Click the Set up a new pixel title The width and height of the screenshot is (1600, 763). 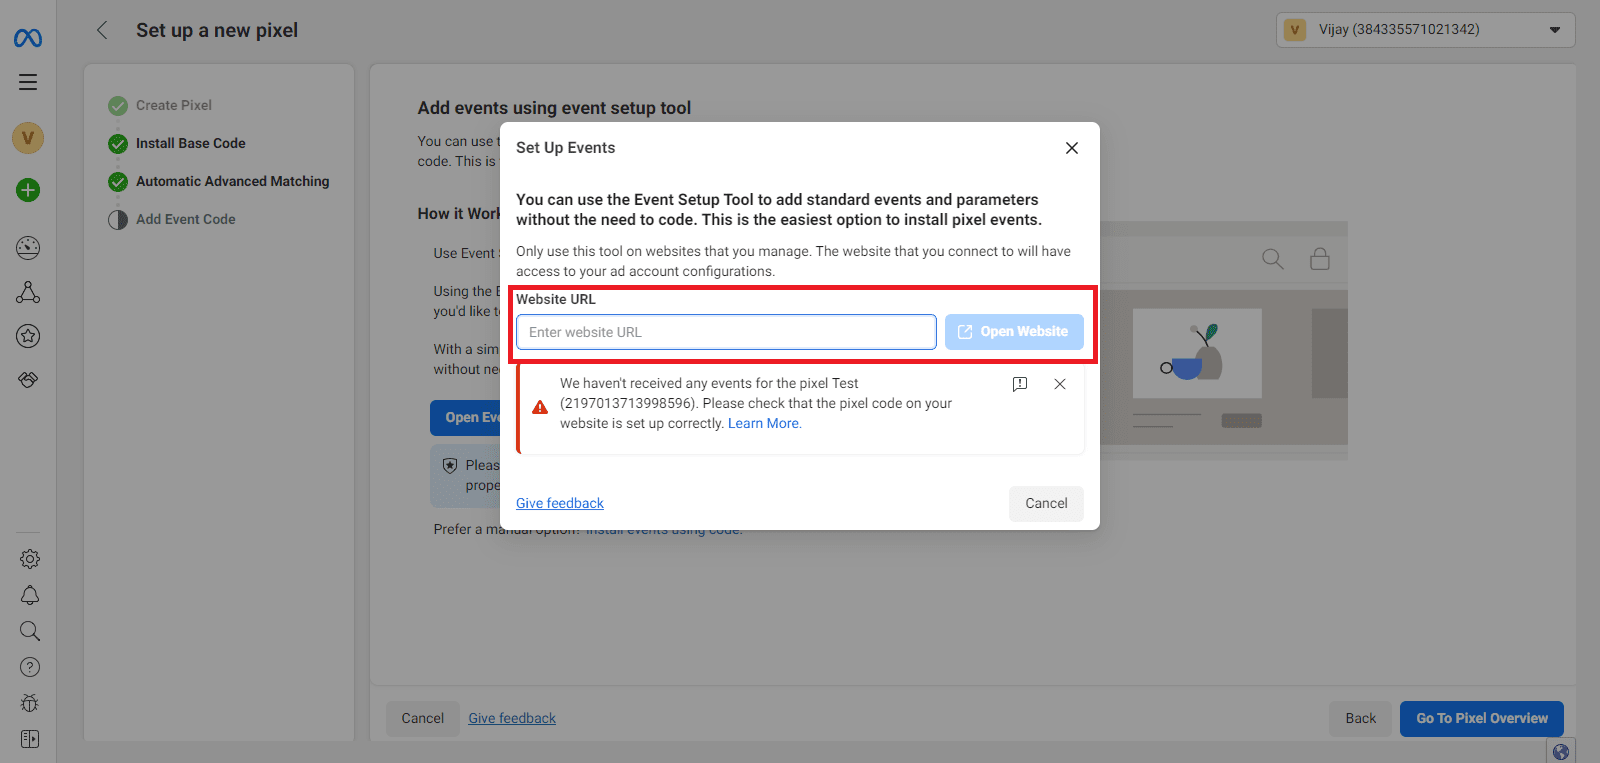tap(217, 30)
